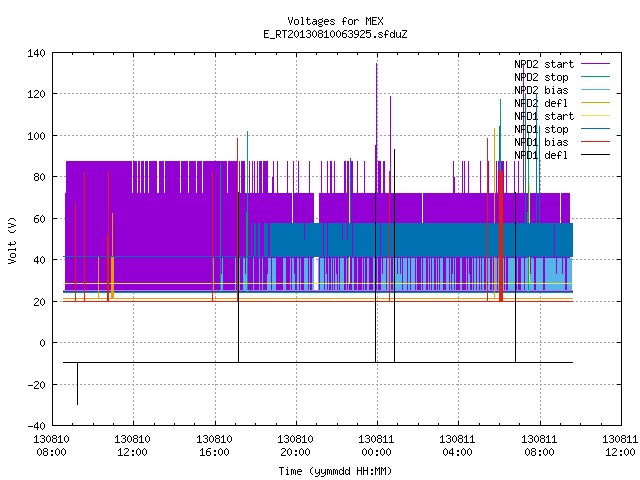Click the 130811 00:00 time tick label
Viewport: 640px width, 480px height.
click(376, 446)
